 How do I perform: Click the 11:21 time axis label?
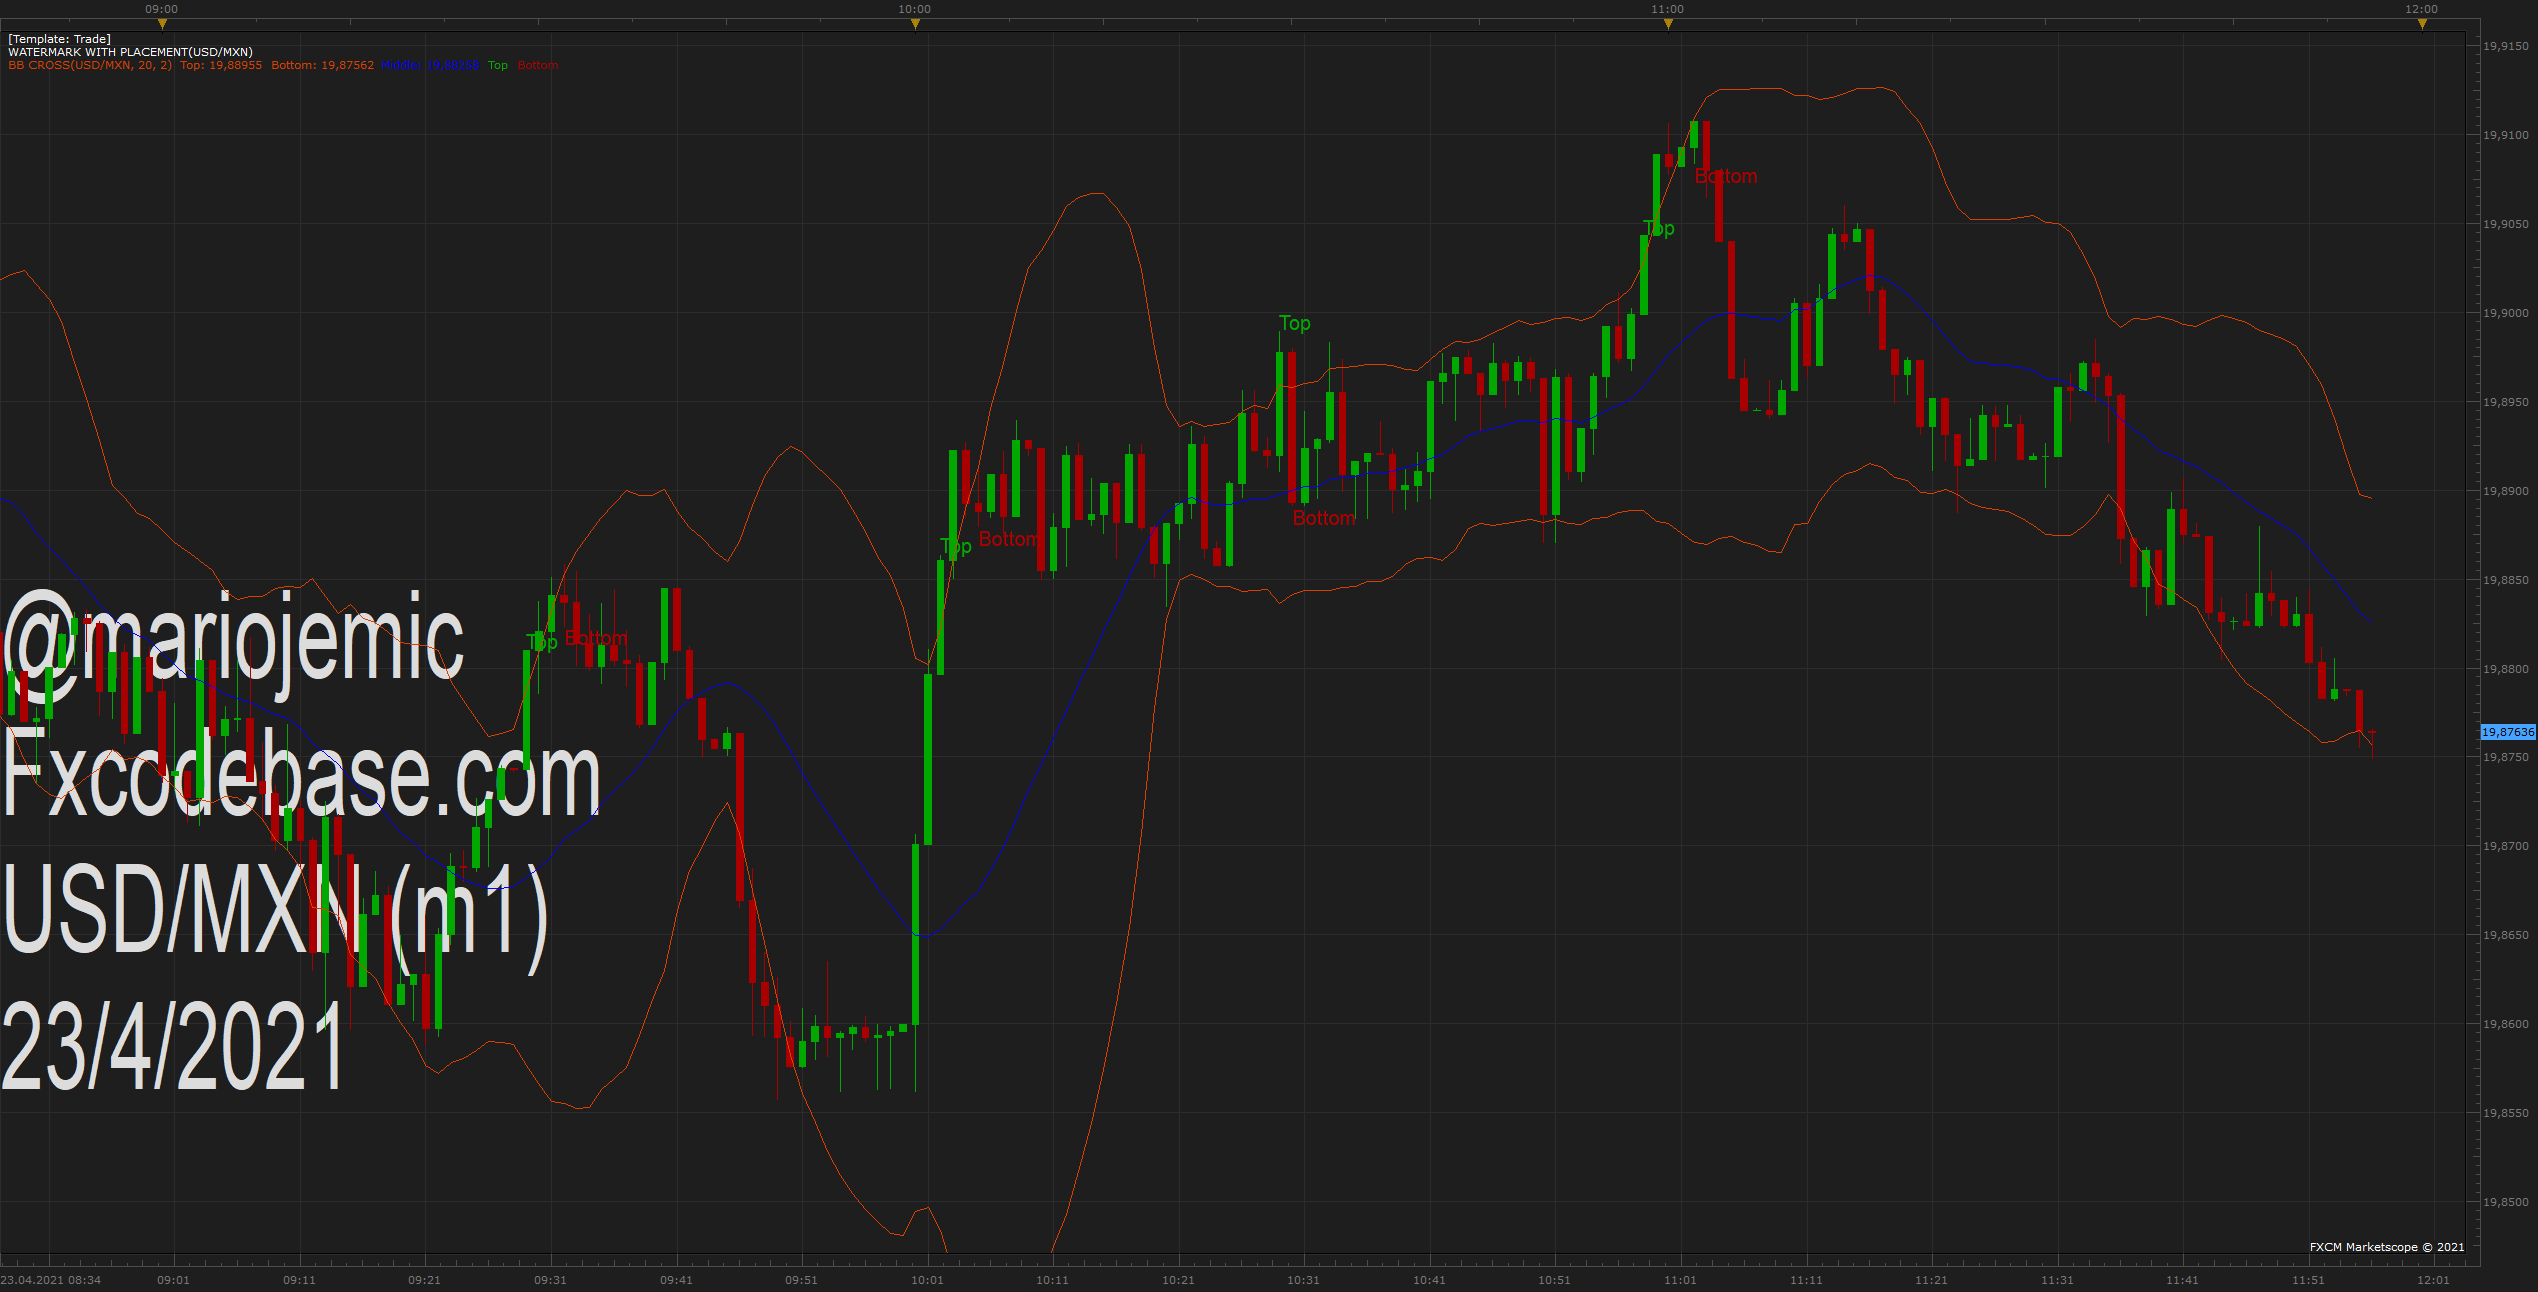point(1931,1280)
